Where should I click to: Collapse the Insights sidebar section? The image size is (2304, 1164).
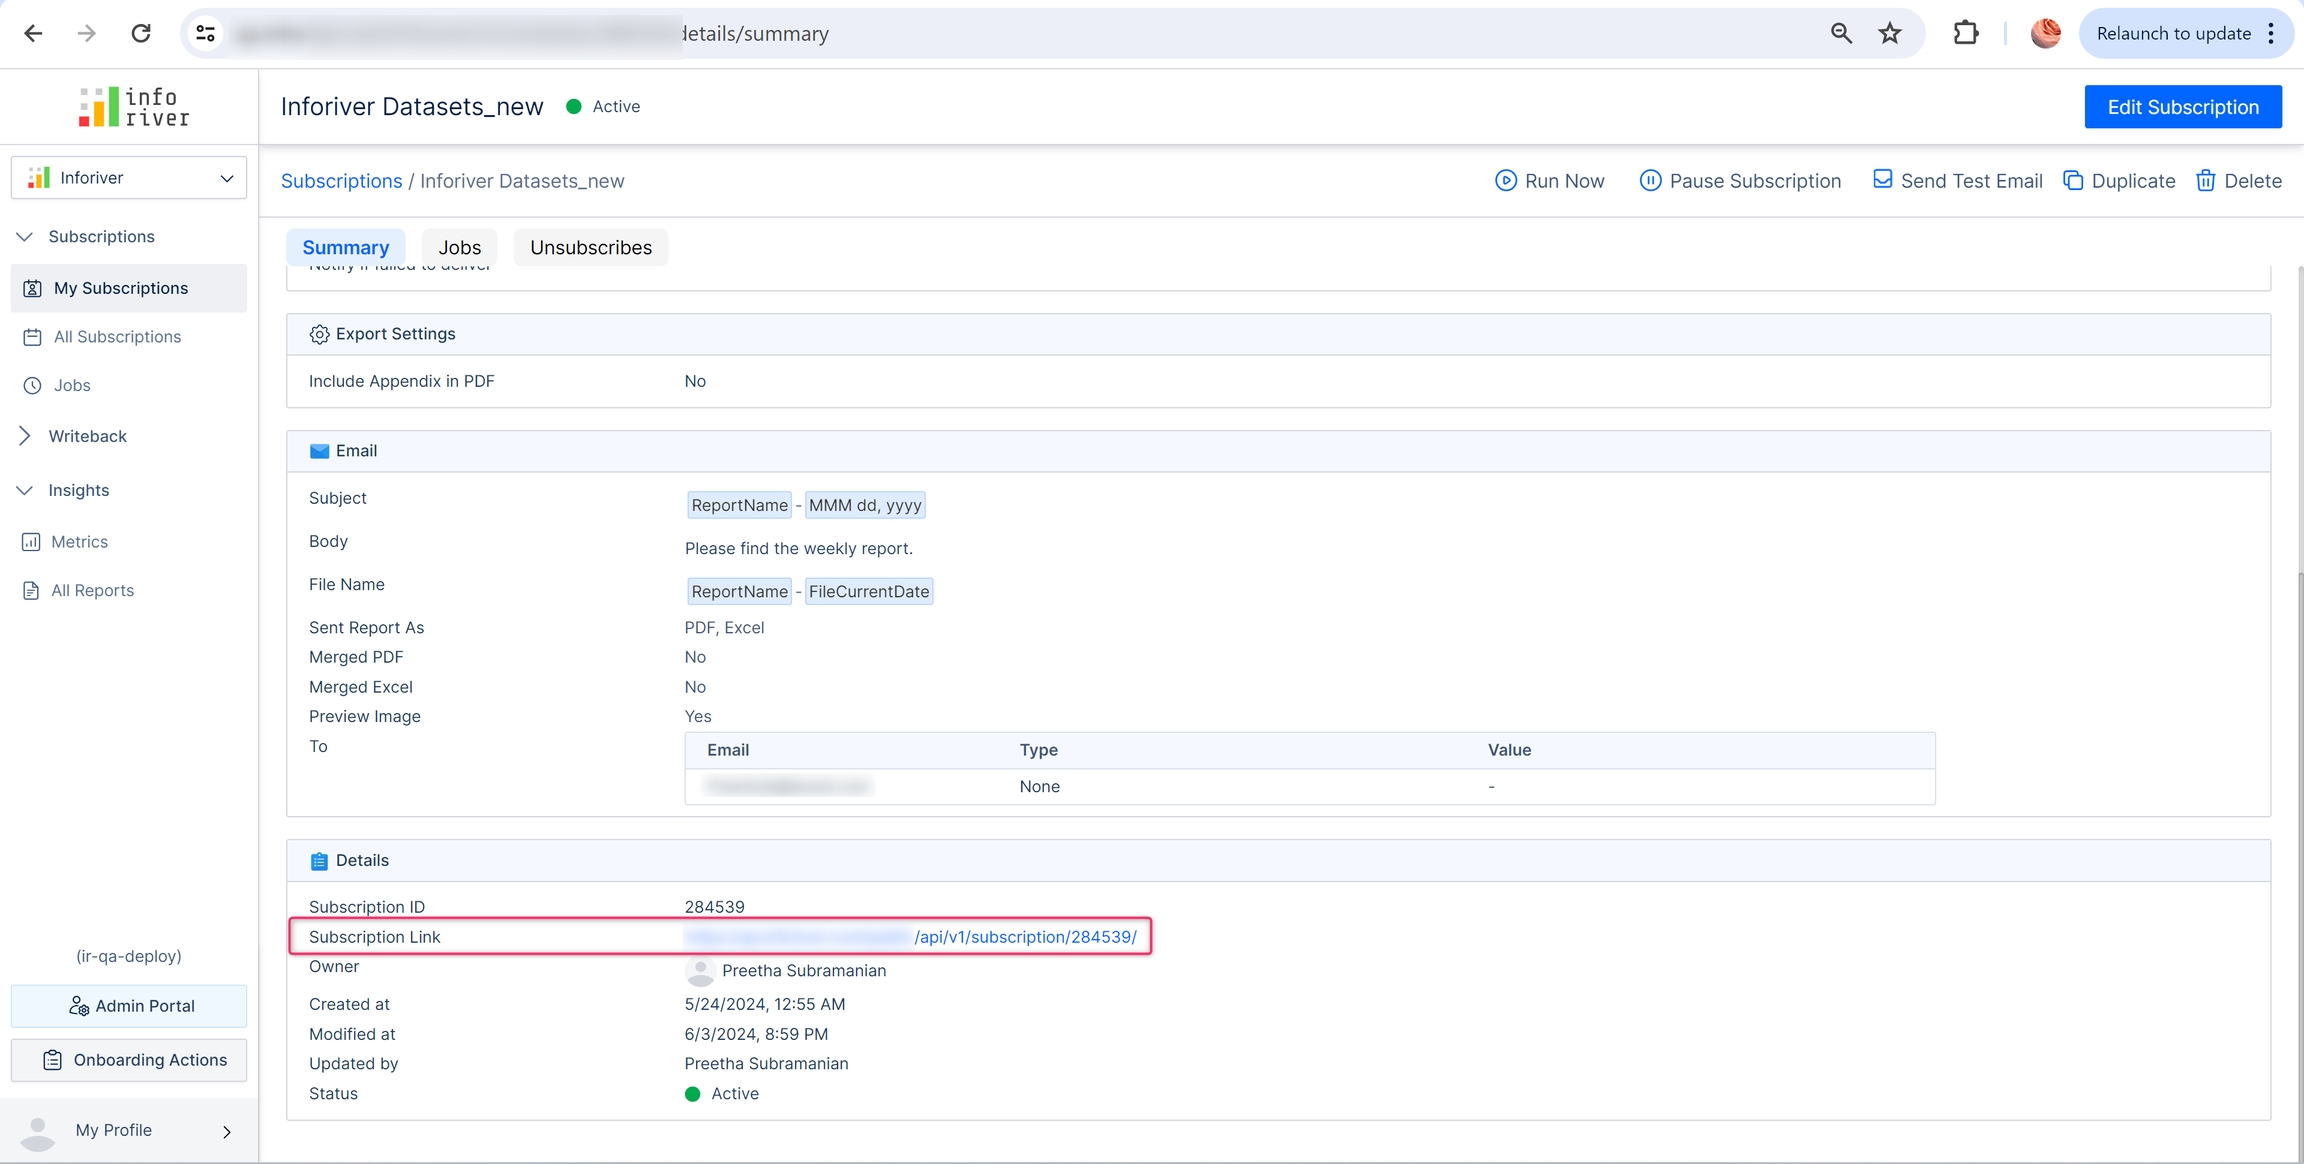point(25,491)
